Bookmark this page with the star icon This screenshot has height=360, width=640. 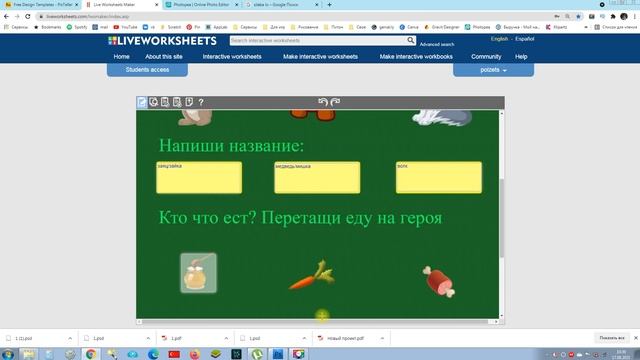578,16
